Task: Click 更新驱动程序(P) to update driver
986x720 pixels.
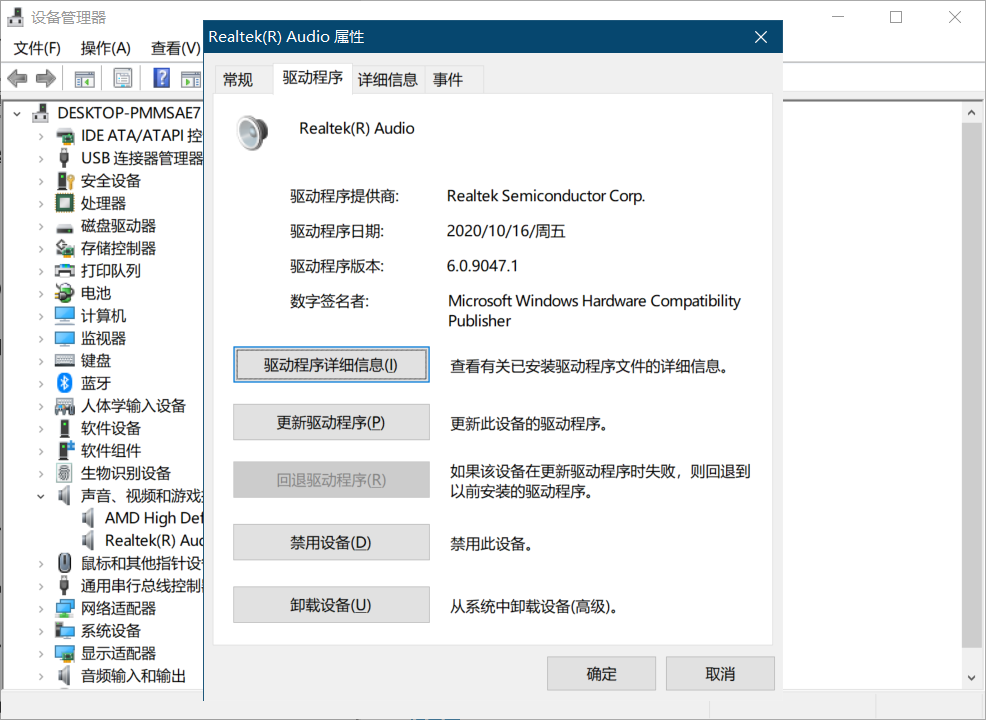Action: pyautogui.click(x=331, y=422)
